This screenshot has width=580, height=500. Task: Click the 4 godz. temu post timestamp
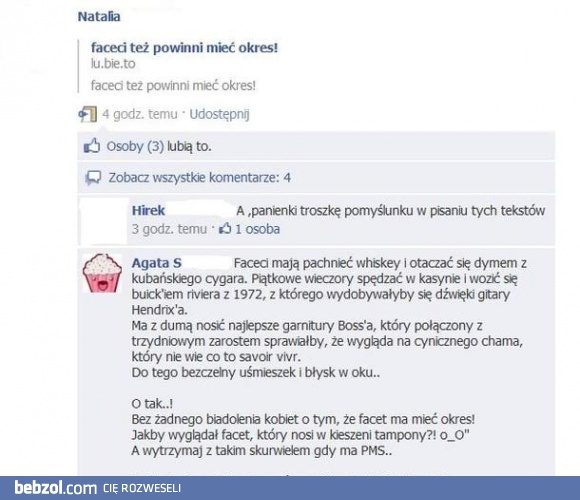[x=140, y=114]
